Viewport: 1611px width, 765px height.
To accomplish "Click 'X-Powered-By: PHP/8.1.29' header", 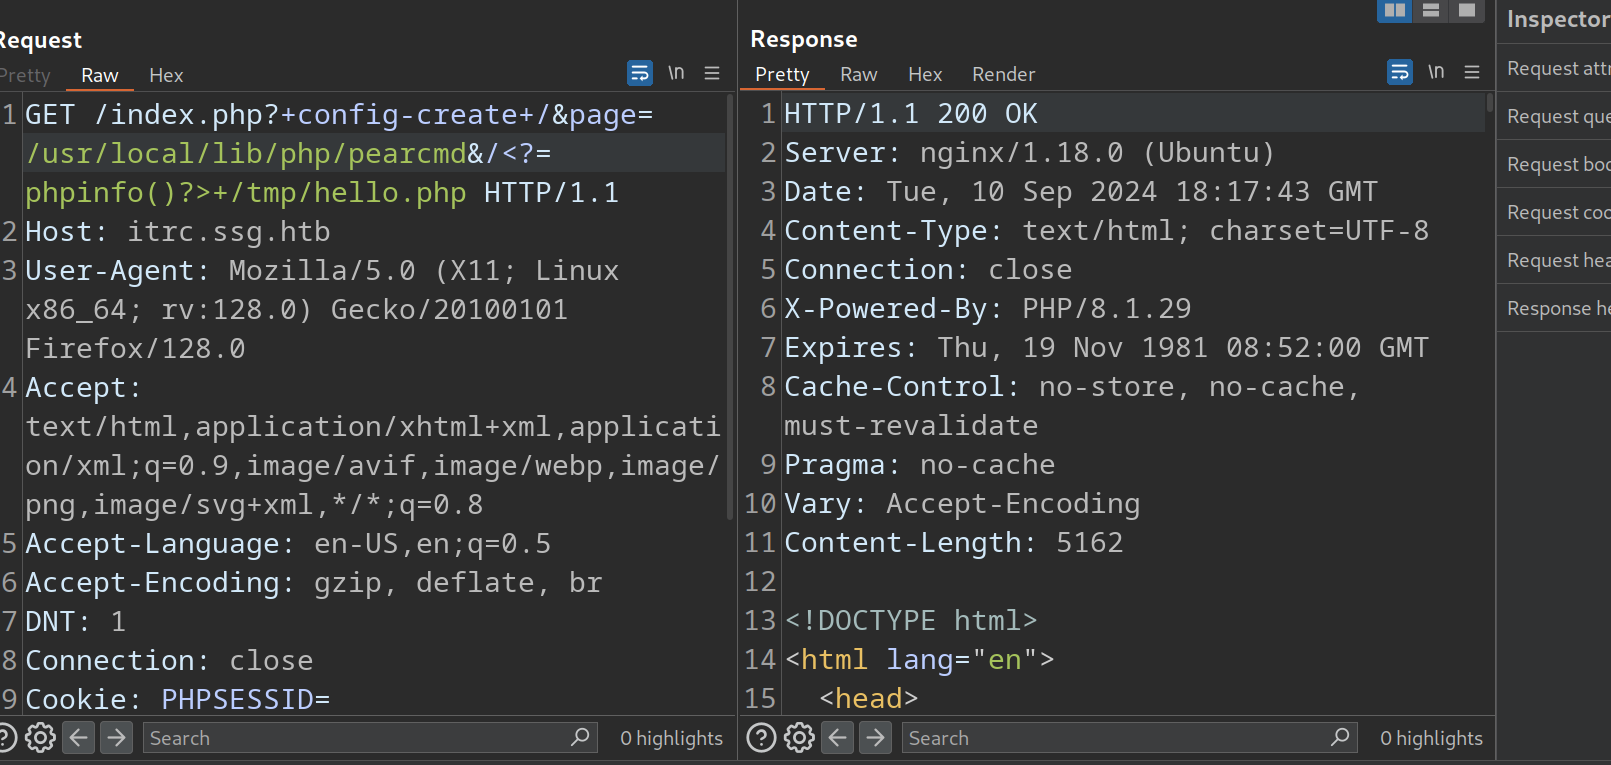I will pos(988,309).
